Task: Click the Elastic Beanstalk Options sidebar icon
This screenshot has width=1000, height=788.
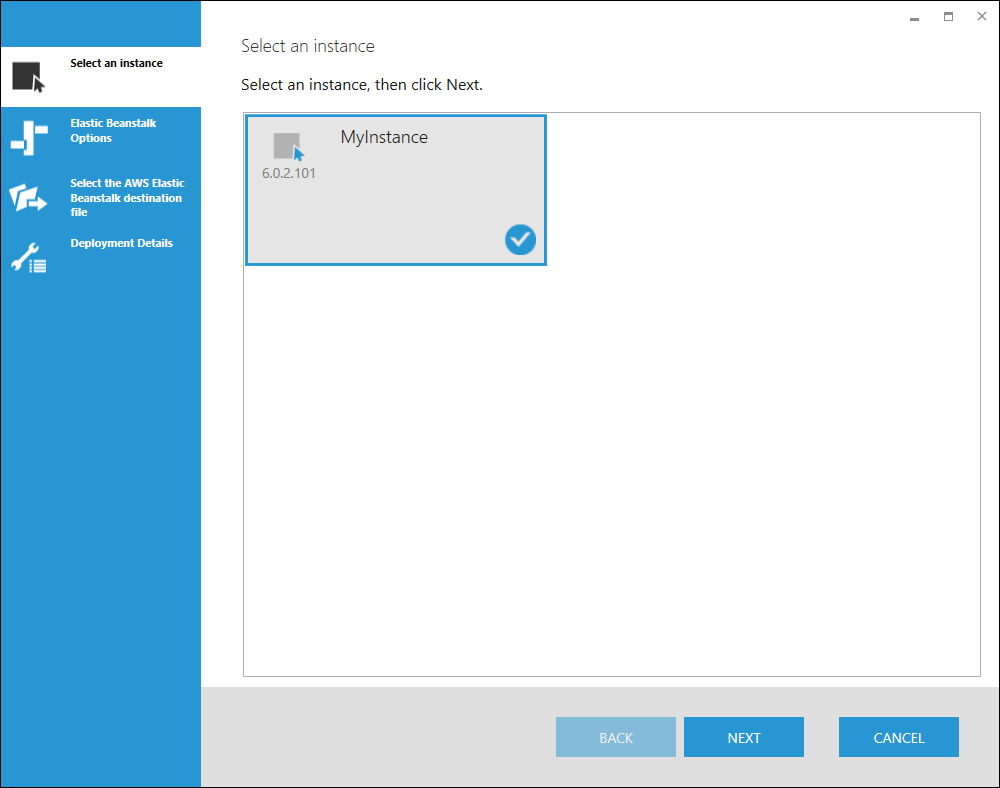Action: pos(28,137)
